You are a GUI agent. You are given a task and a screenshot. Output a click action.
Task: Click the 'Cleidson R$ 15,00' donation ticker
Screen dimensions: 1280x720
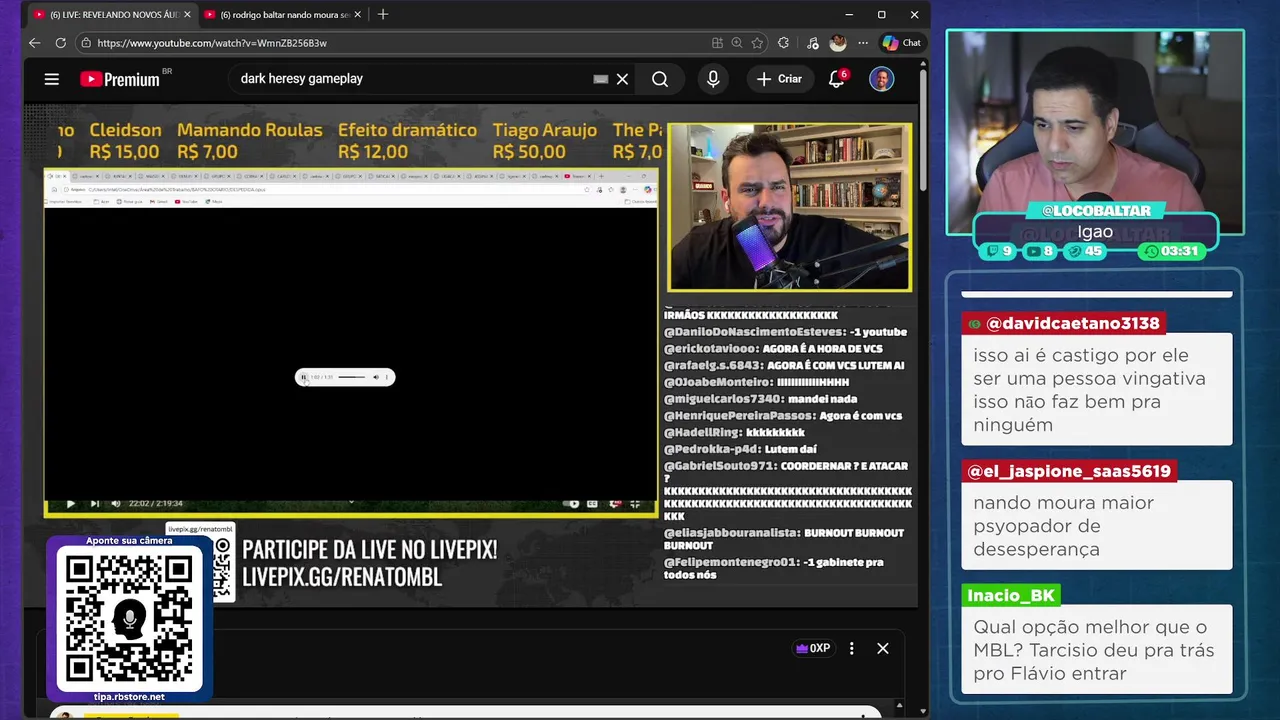coord(125,141)
